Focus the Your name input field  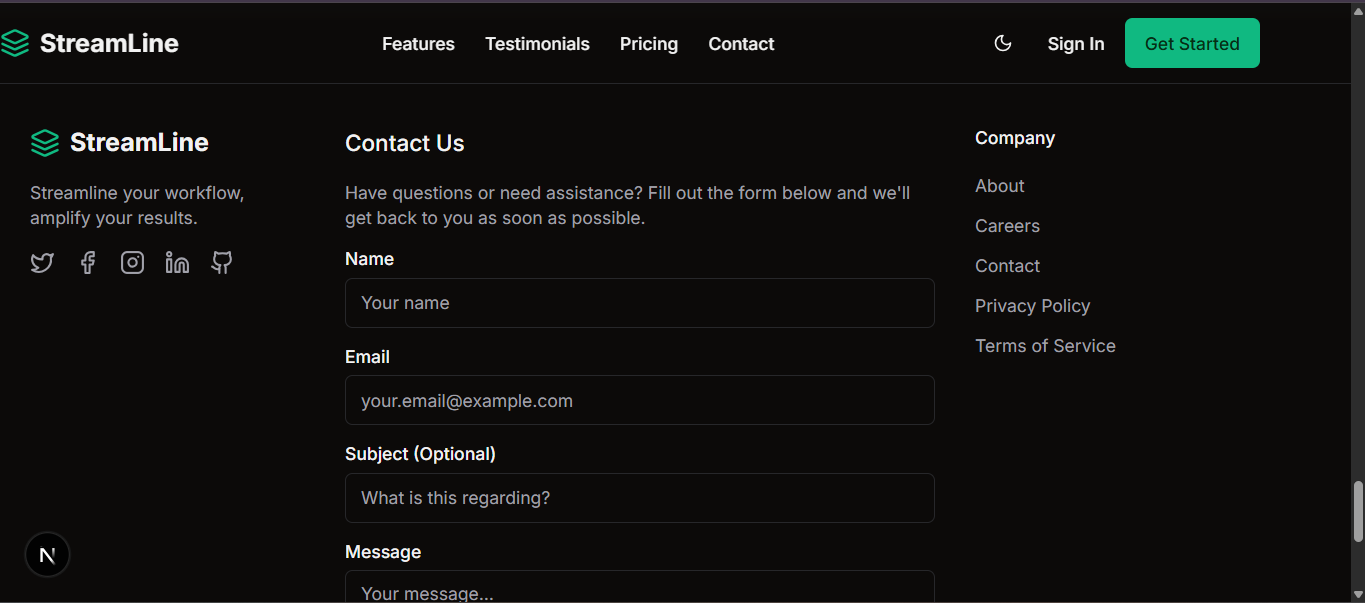639,303
